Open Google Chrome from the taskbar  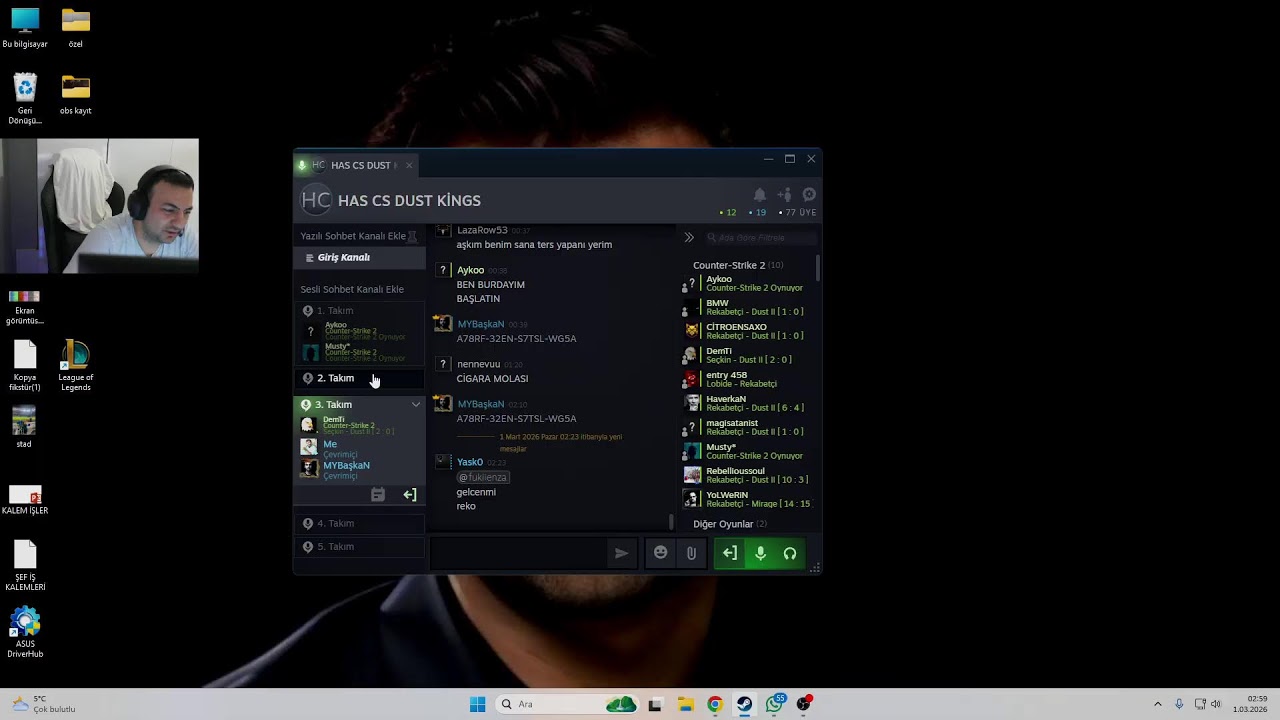714,704
